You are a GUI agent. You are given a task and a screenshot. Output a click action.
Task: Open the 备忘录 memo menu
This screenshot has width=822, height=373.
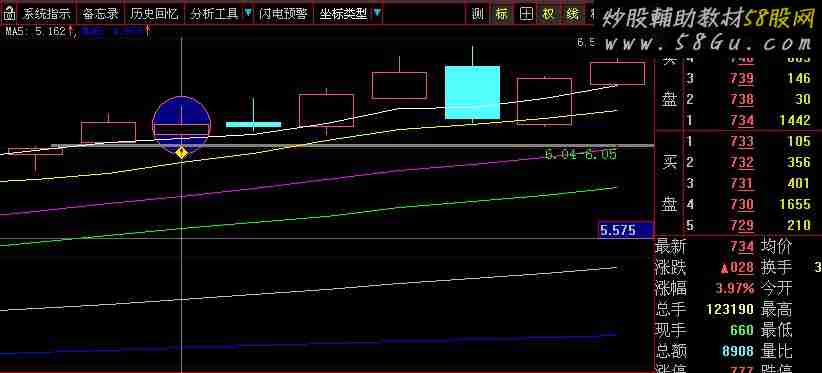100,14
